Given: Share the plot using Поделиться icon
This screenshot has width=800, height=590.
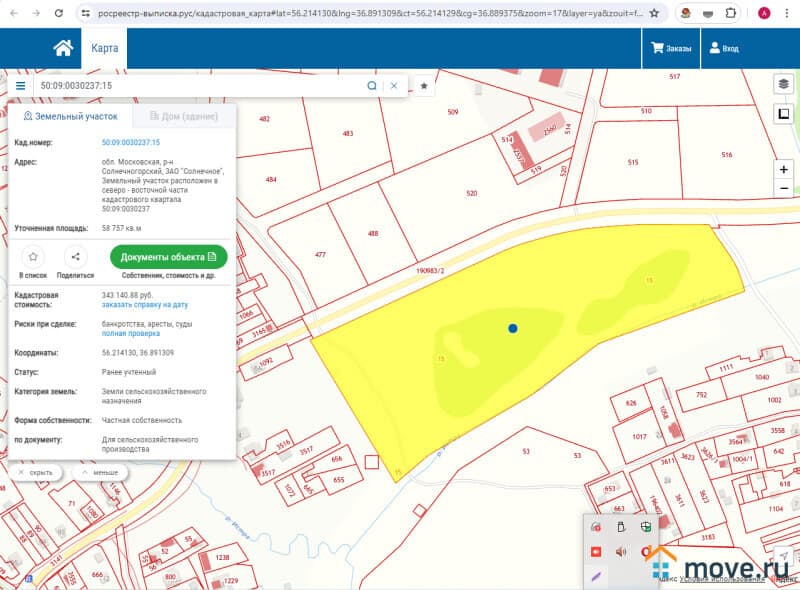Looking at the screenshot, I should 76,257.
